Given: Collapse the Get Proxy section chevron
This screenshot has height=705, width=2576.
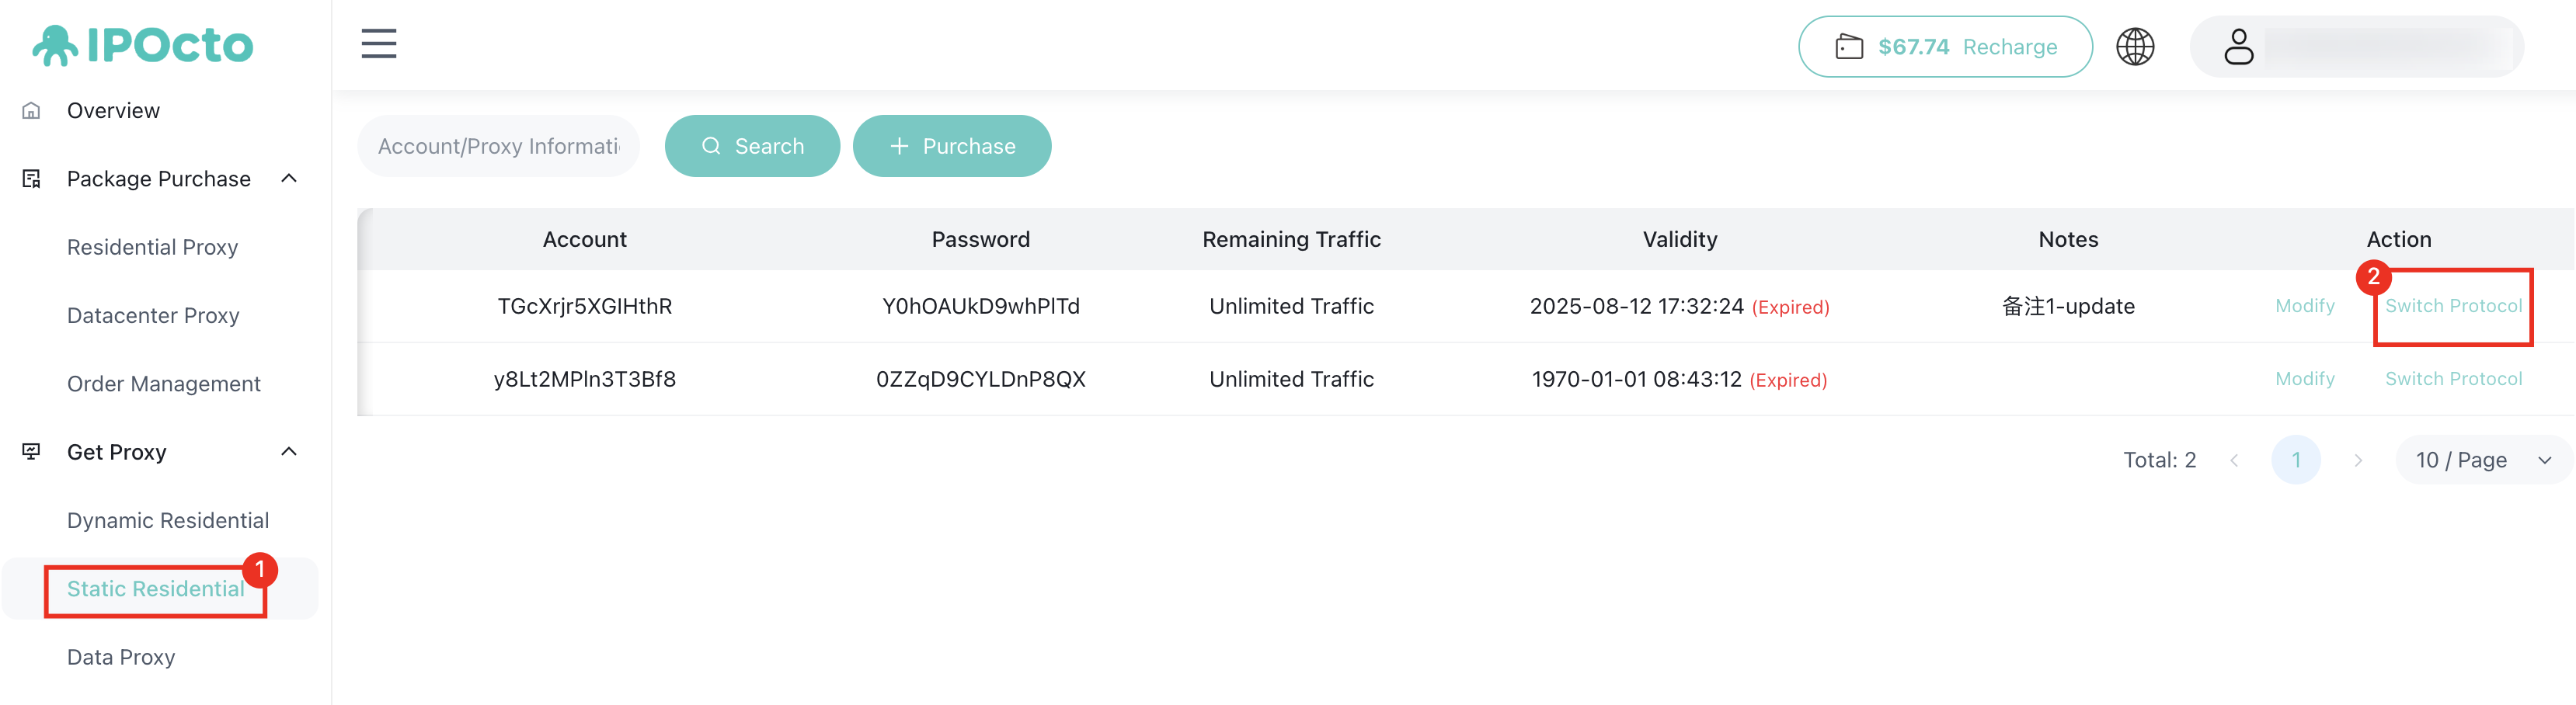Looking at the screenshot, I should coord(289,452).
